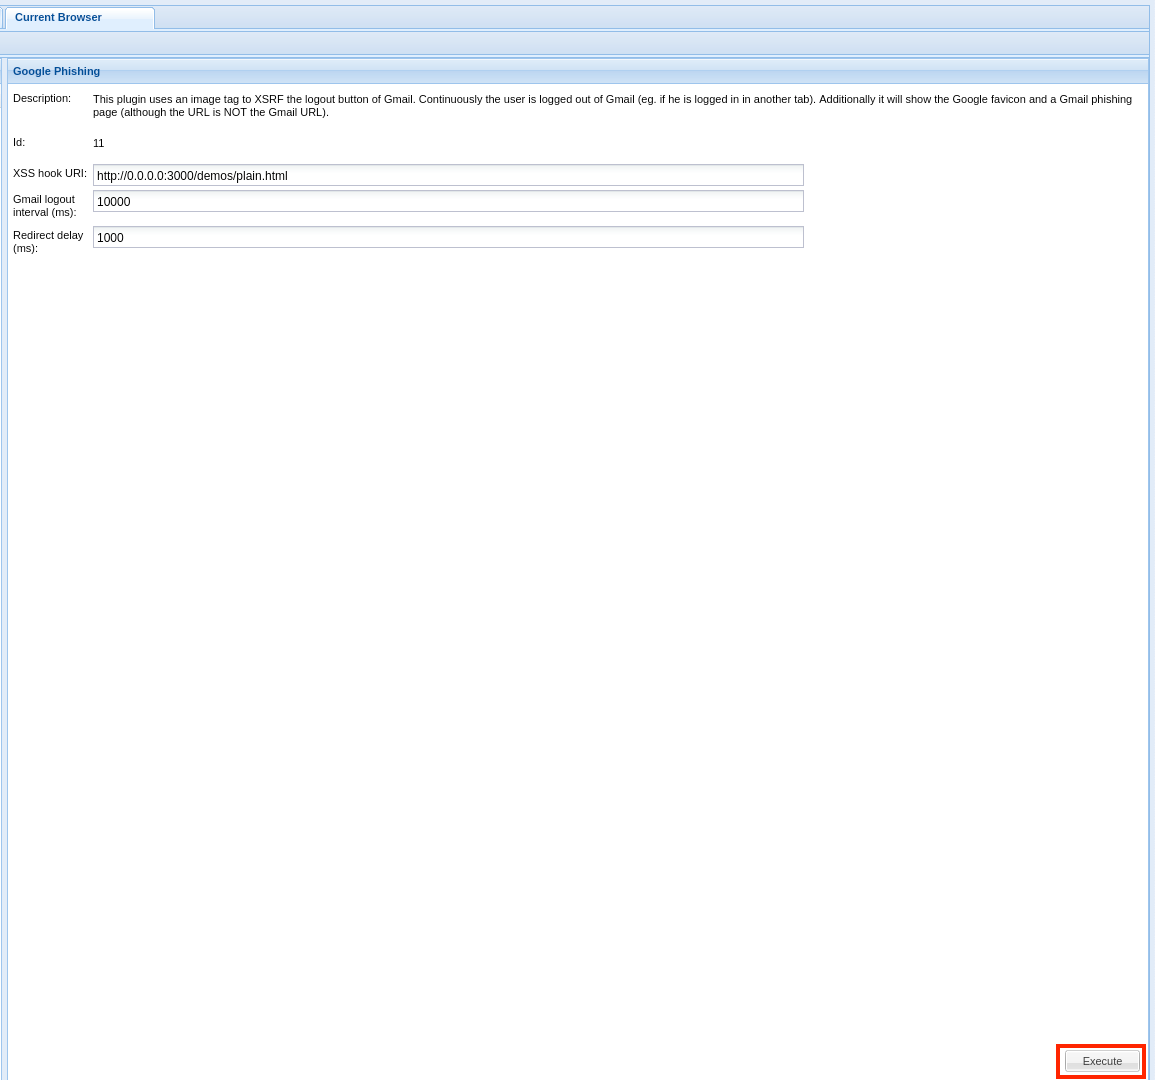Switch to the Current Browser tab

point(58,17)
